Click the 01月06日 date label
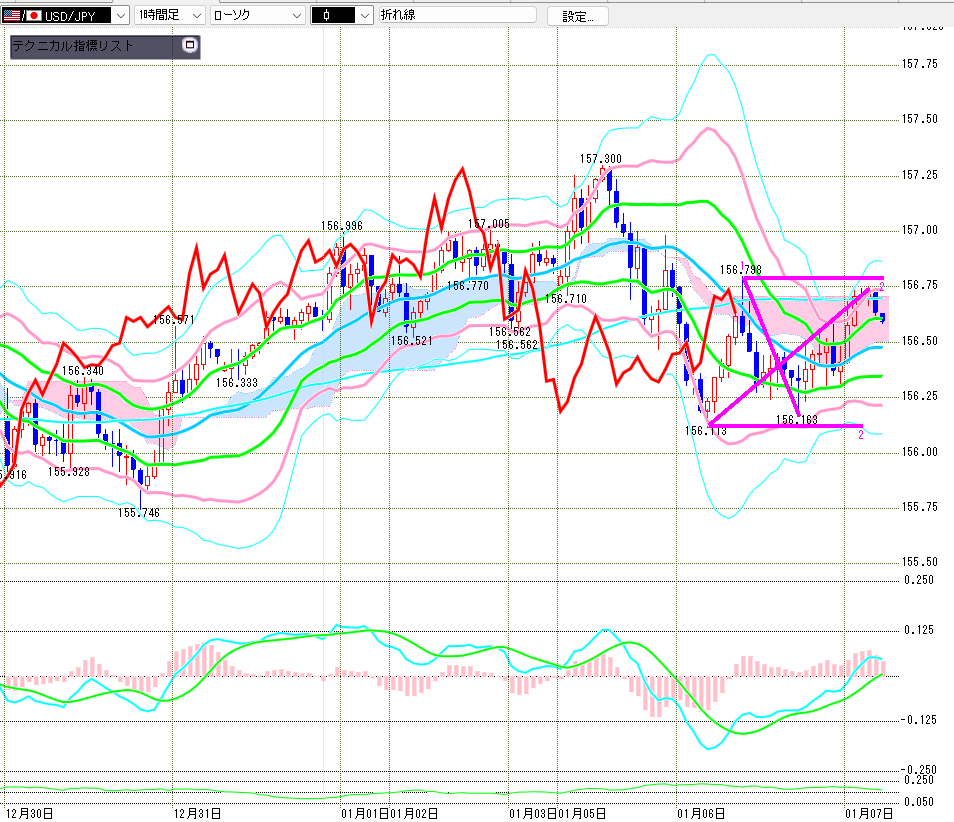The width and height of the screenshot is (954, 822). (x=700, y=812)
